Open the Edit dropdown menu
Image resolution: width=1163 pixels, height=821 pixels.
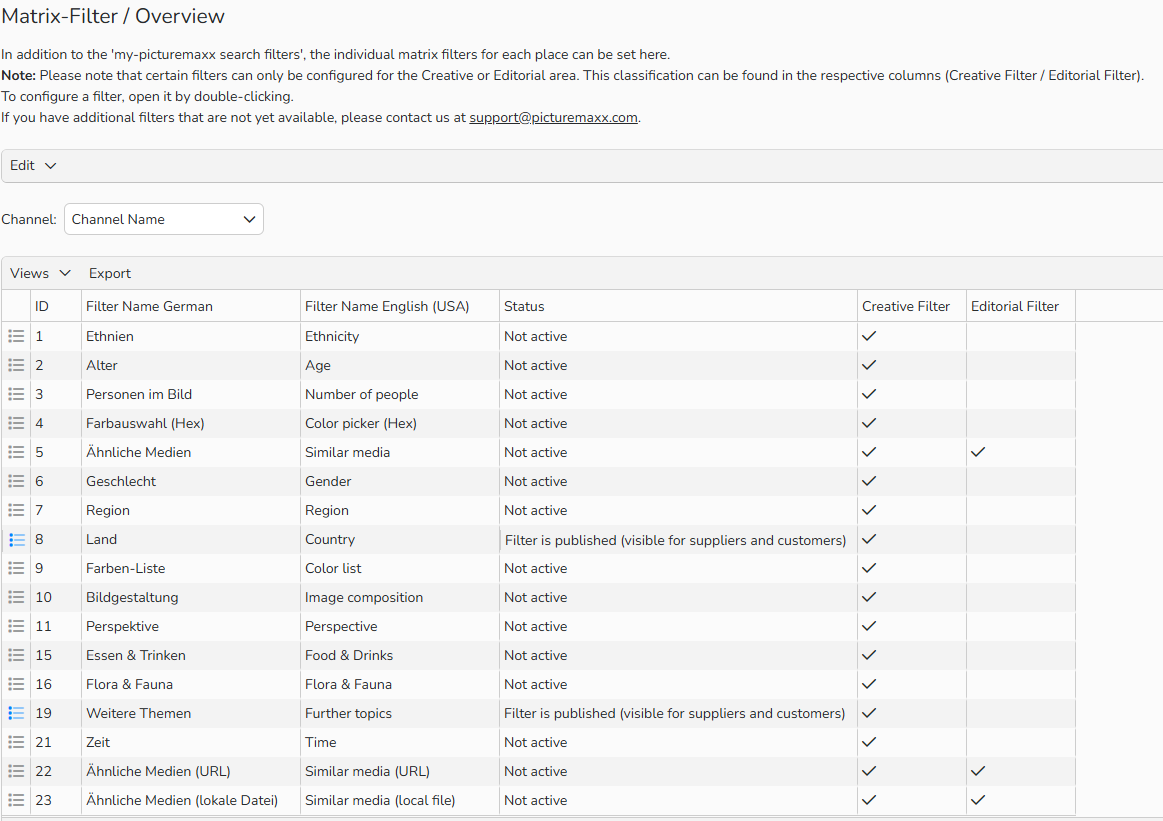(33, 165)
